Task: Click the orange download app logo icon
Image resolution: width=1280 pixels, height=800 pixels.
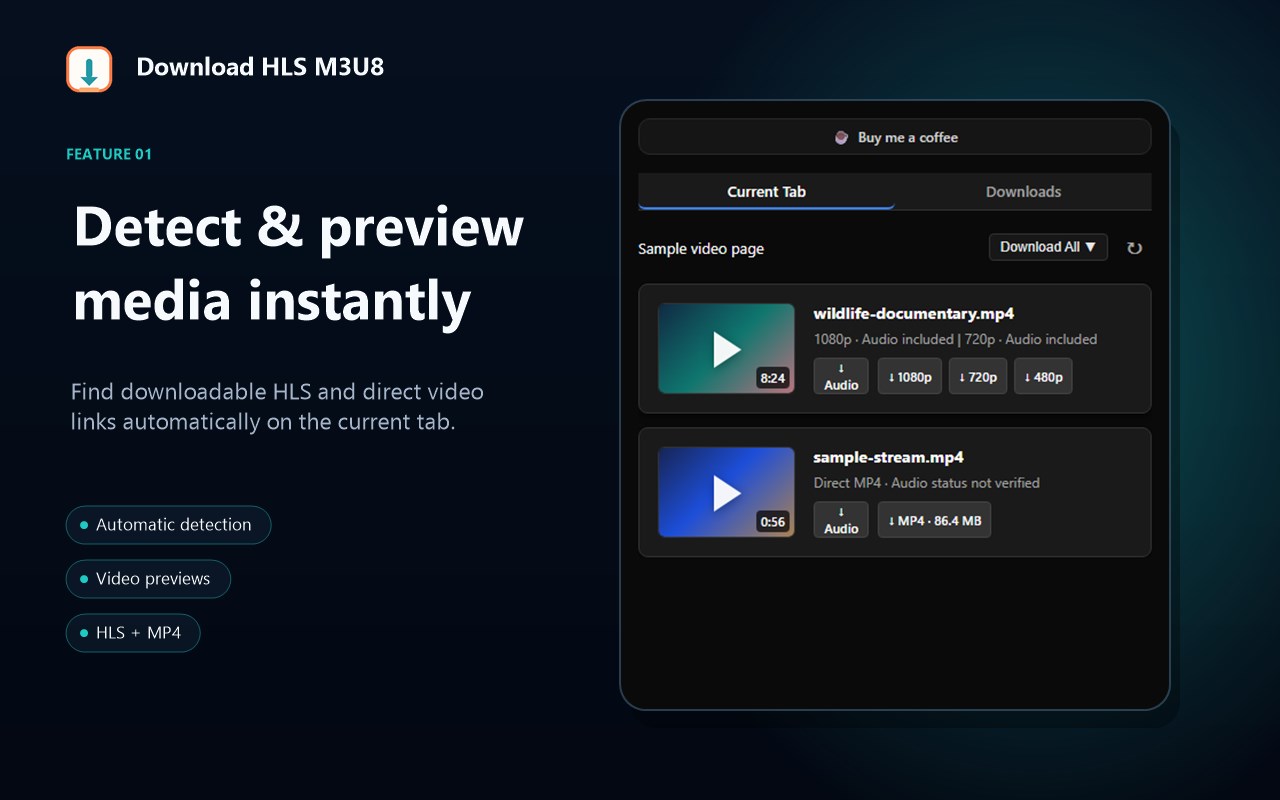Action: click(x=89, y=68)
